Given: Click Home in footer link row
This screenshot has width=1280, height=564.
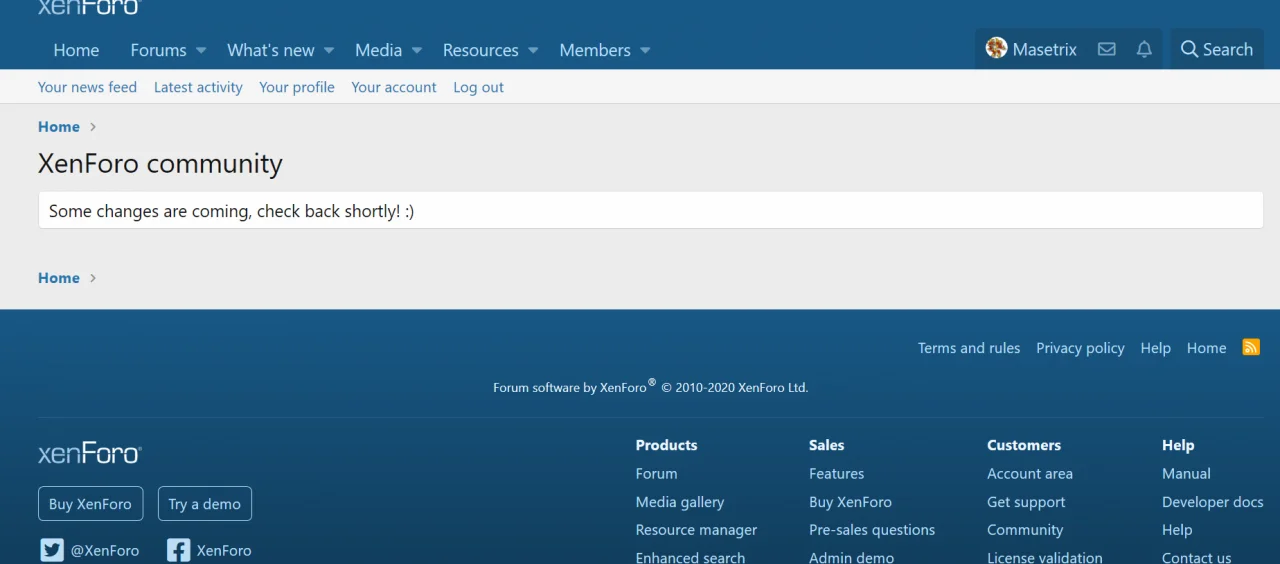Looking at the screenshot, I should click(x=1206, y=348).
